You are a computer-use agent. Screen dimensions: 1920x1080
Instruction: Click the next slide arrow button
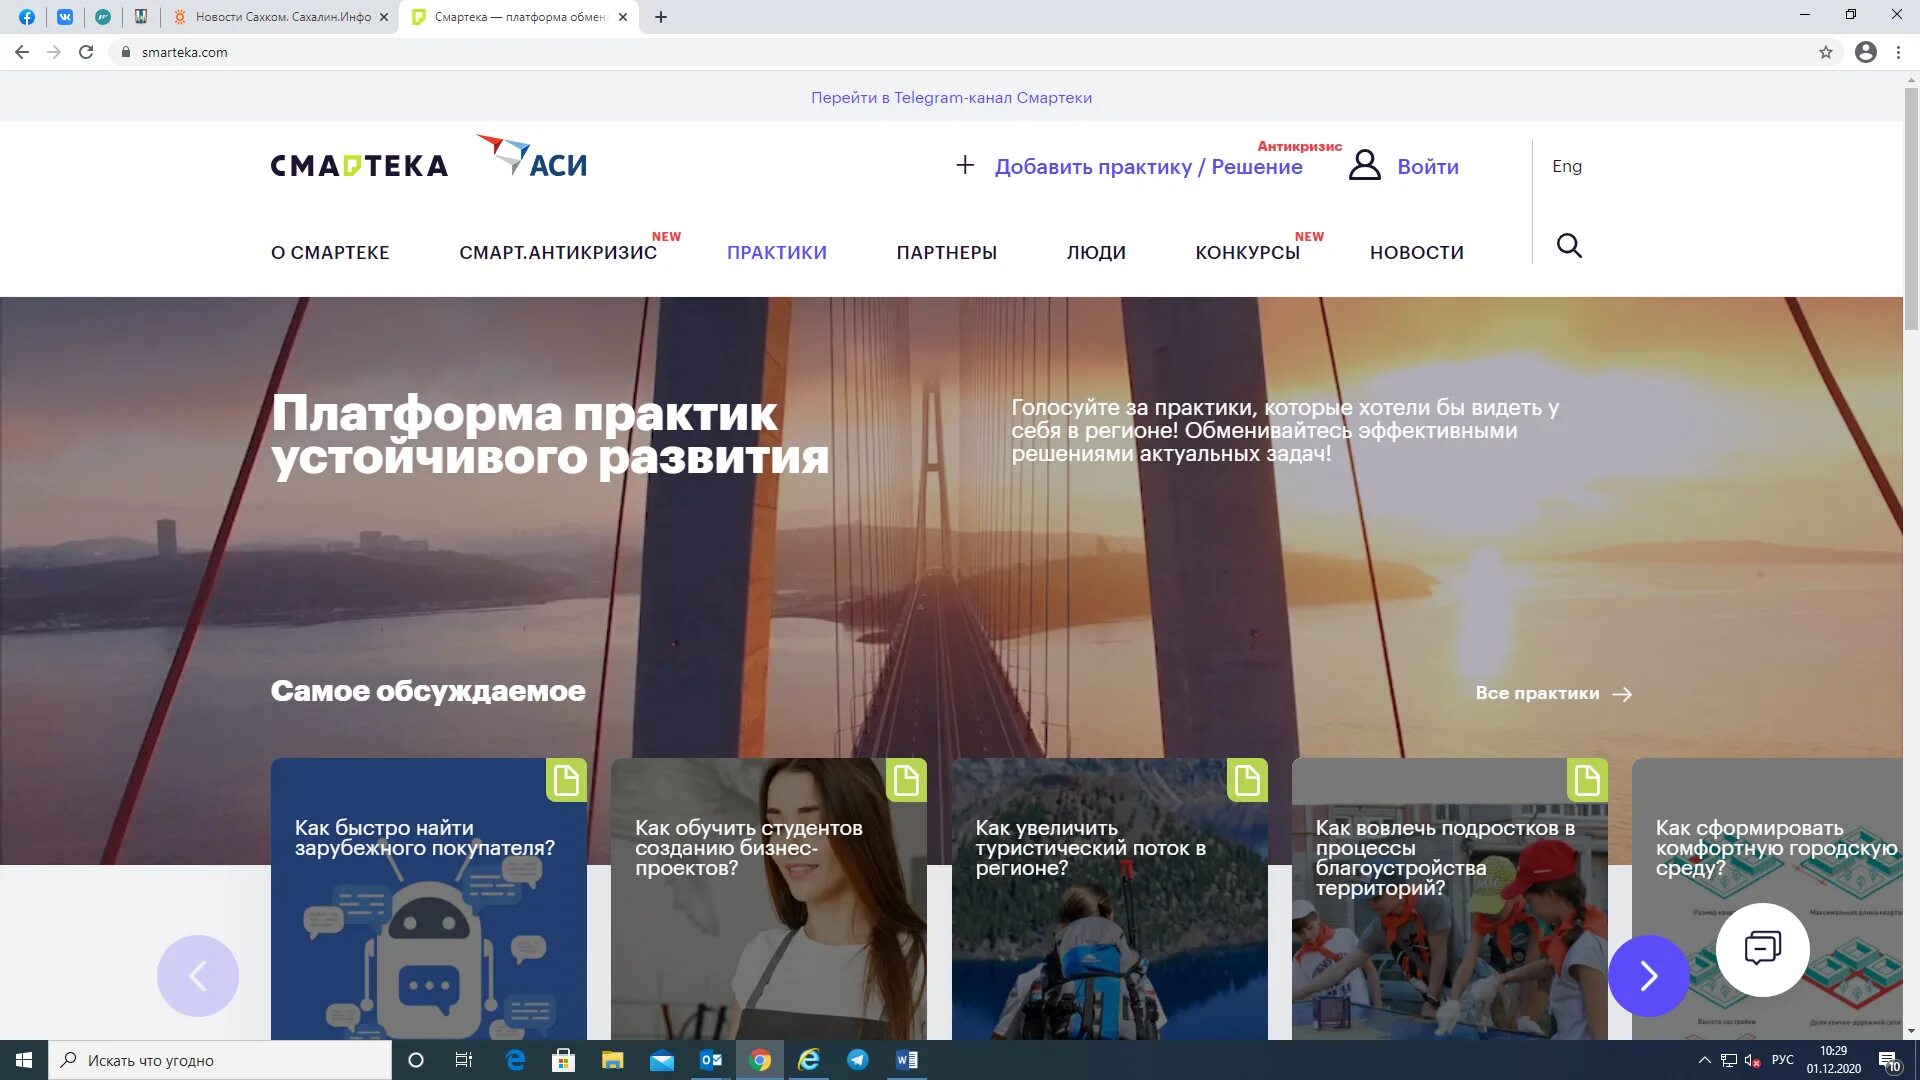pos(1648,975)
